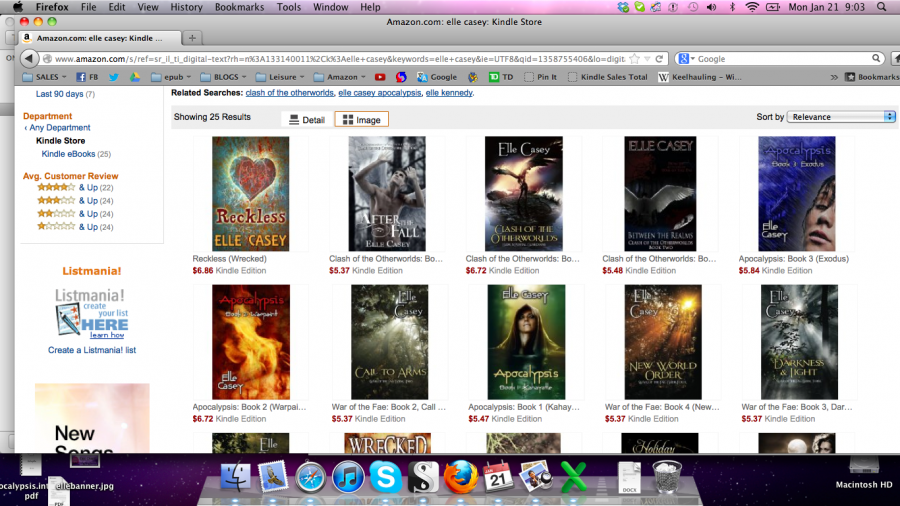
Task: Expand the SALES bookmarks folder
Action: pyautogui.click(x=44, y=77)
